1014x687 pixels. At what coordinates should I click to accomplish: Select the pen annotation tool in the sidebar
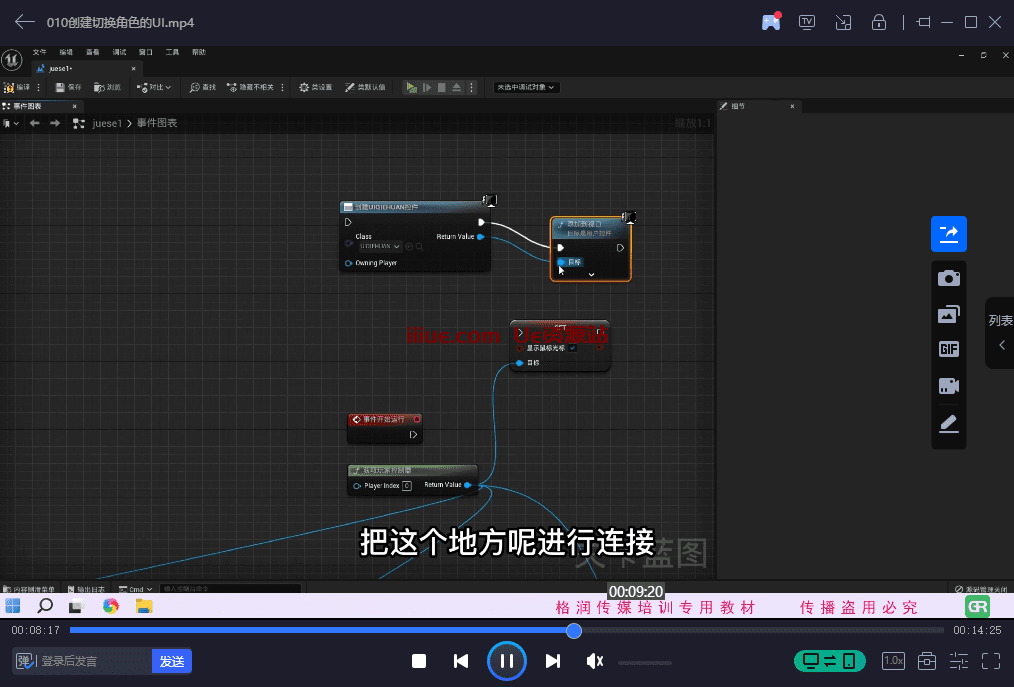pos(948,422)
